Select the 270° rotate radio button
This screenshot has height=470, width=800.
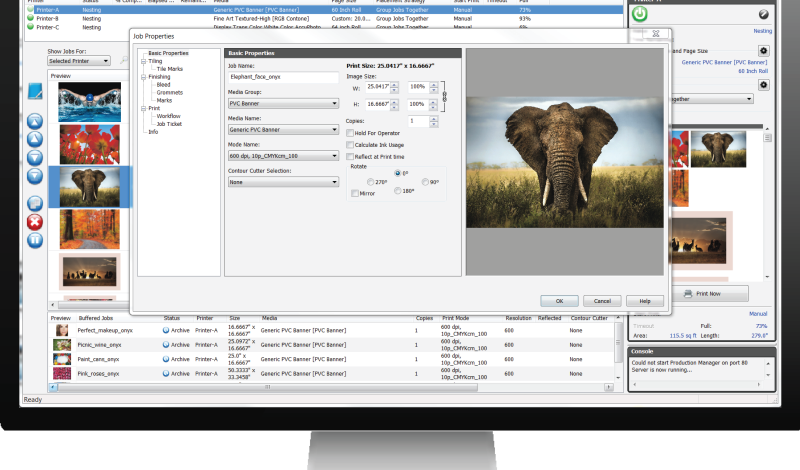coord(370,182)
